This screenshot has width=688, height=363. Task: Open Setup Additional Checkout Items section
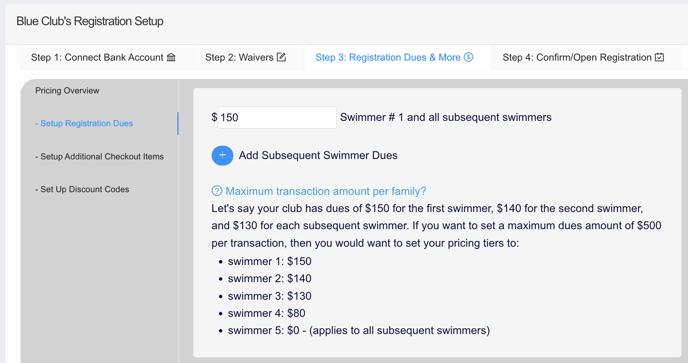(99, 156)
